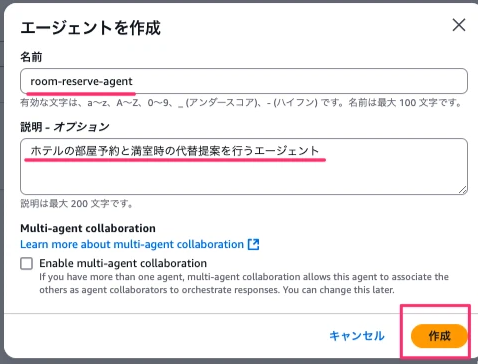
Task: Click the orange 作成 button
Action: [x=439, y=336]
